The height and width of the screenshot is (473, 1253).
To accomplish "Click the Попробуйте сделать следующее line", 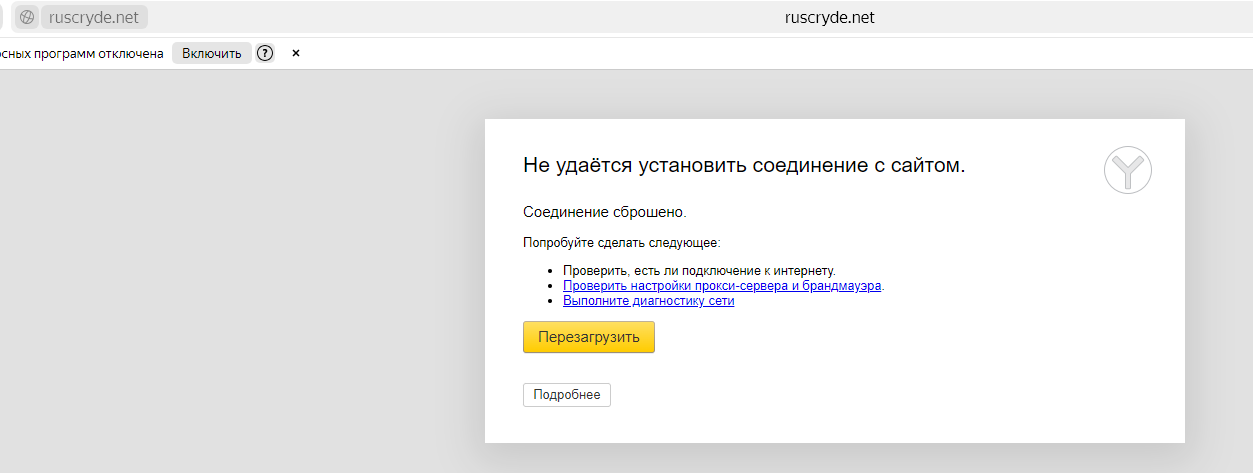I will coord(621,243).
